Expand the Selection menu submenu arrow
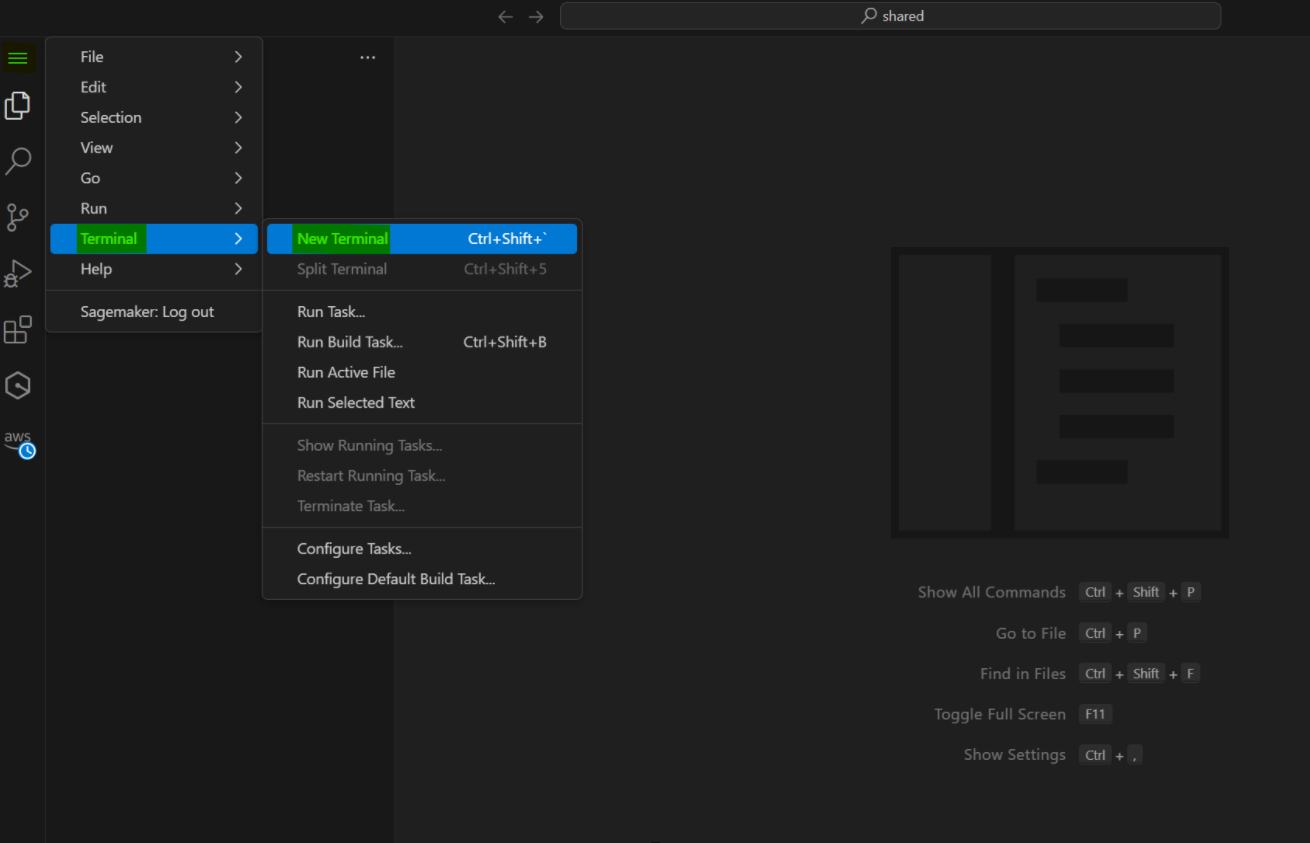Image resolution: width=1310 pixels, height=843 pixels. coord(238,117)
